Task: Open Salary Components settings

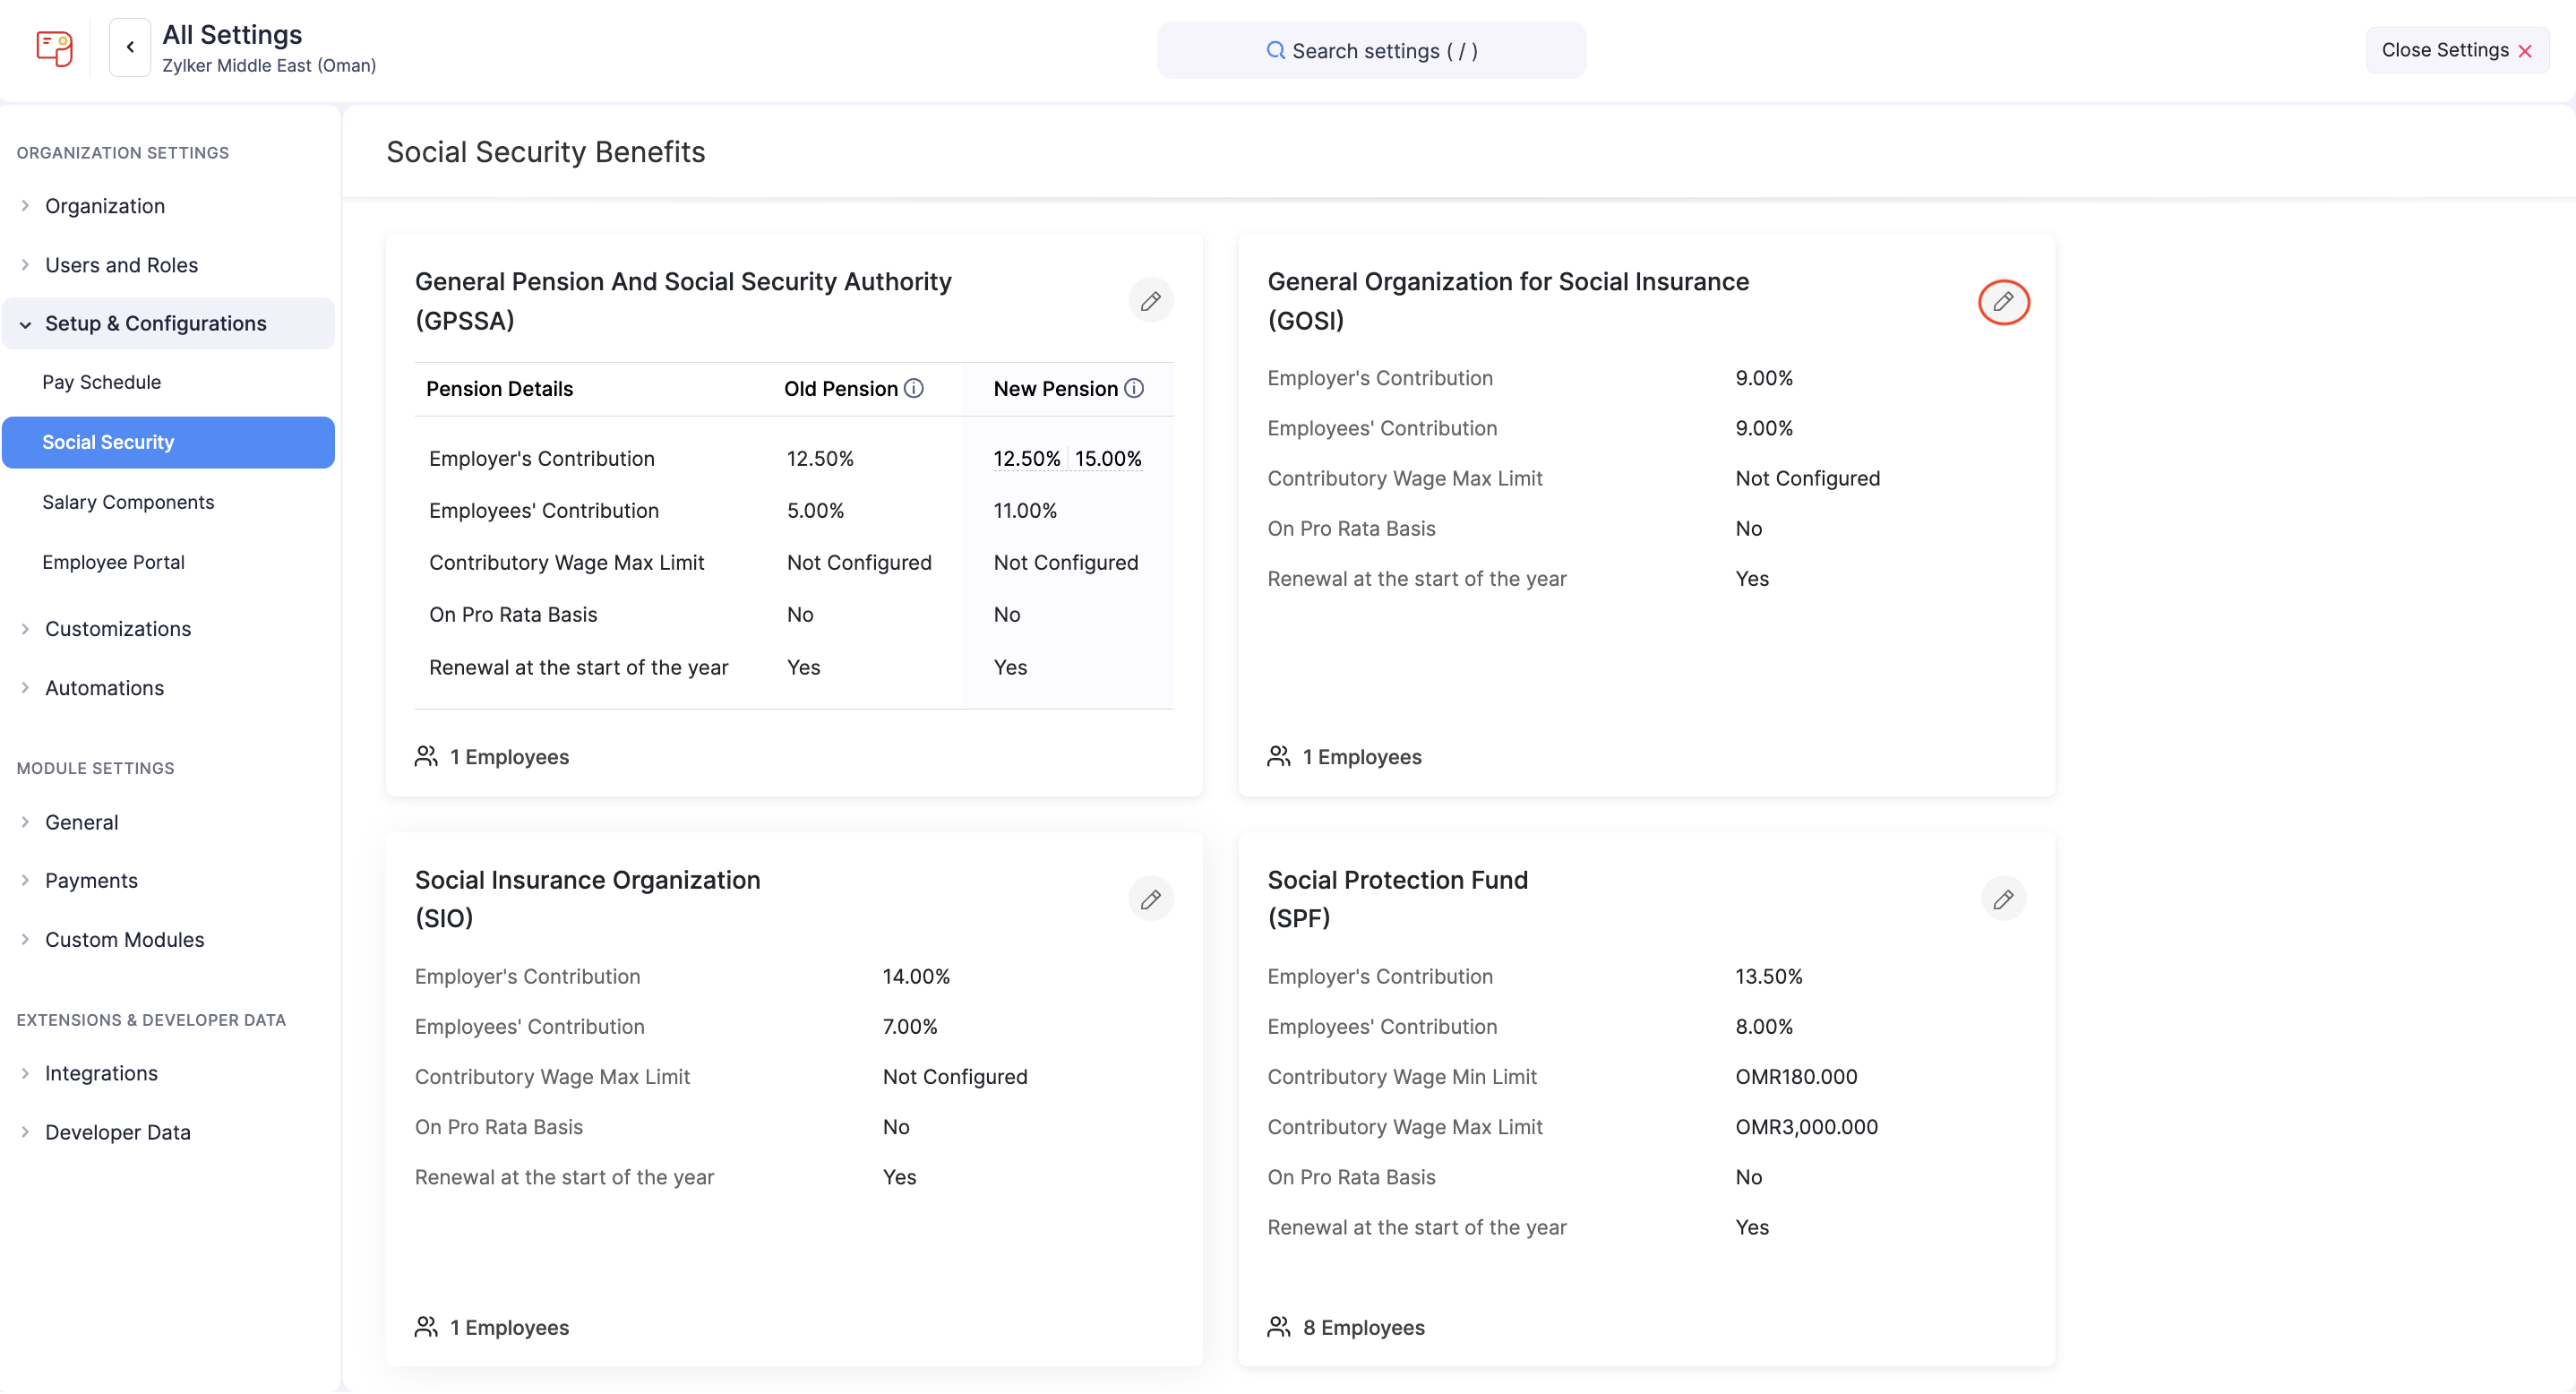Action: point(128,502)
